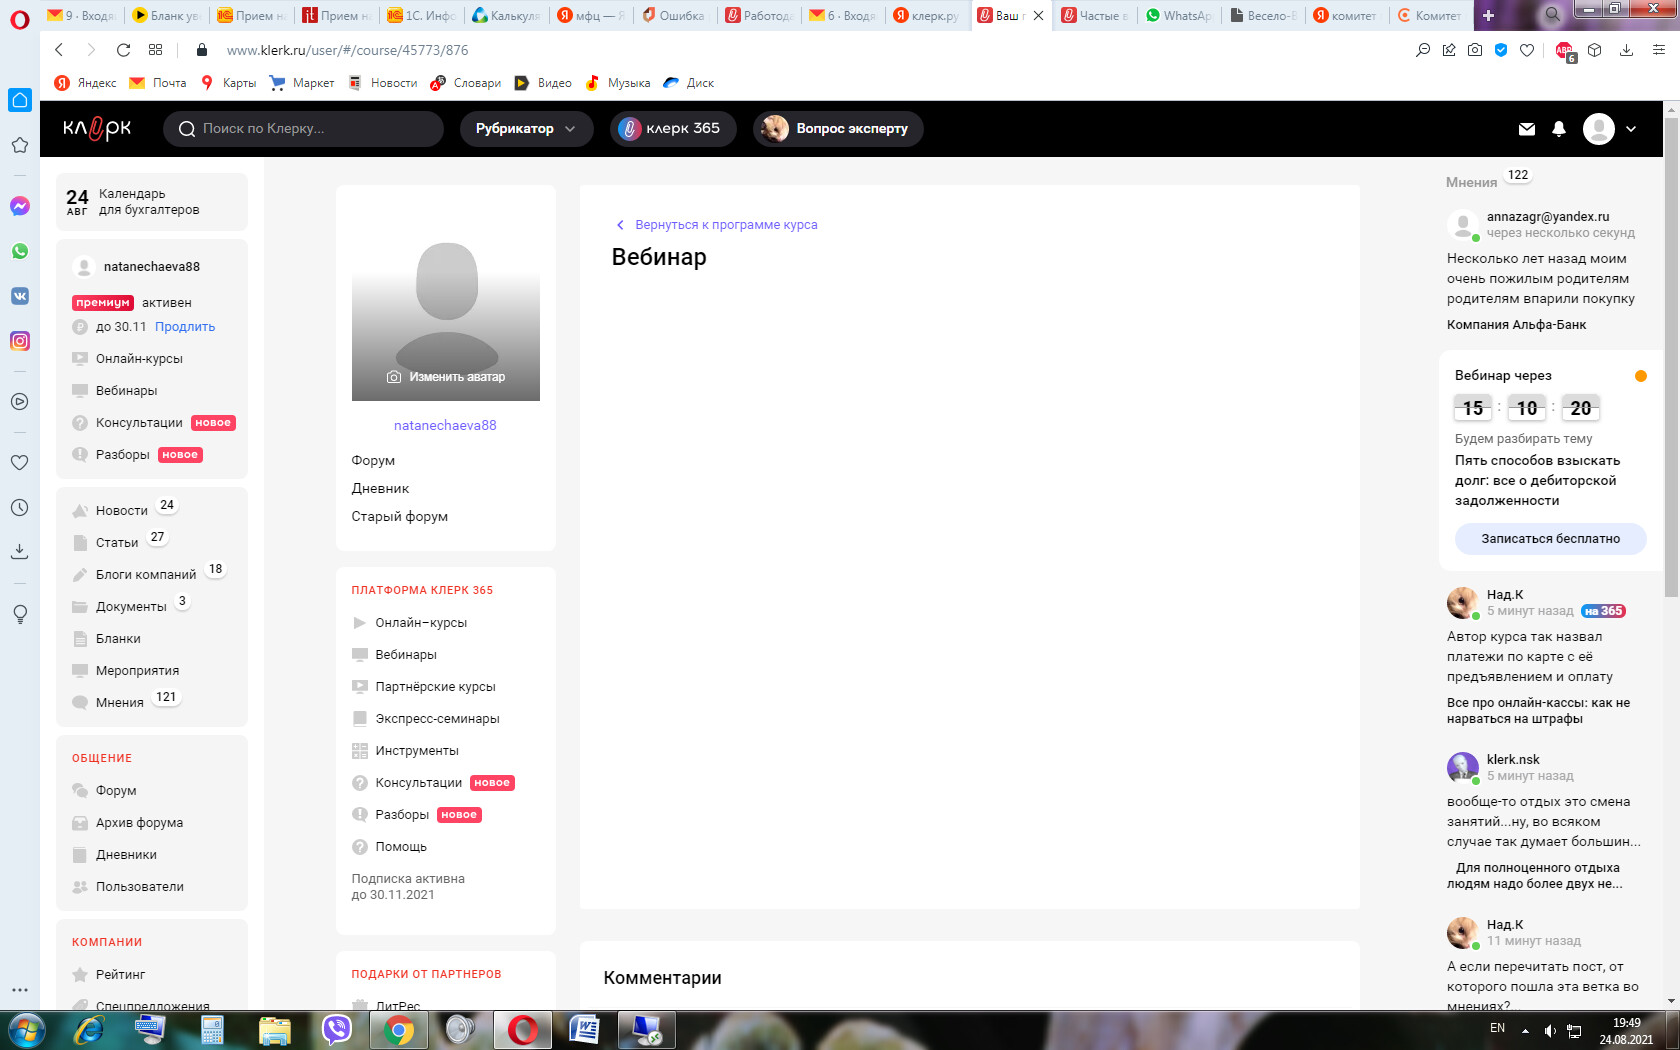Click Продлить subscription link
This screenshot has height=1050, width=1680.
click(185, 327)
